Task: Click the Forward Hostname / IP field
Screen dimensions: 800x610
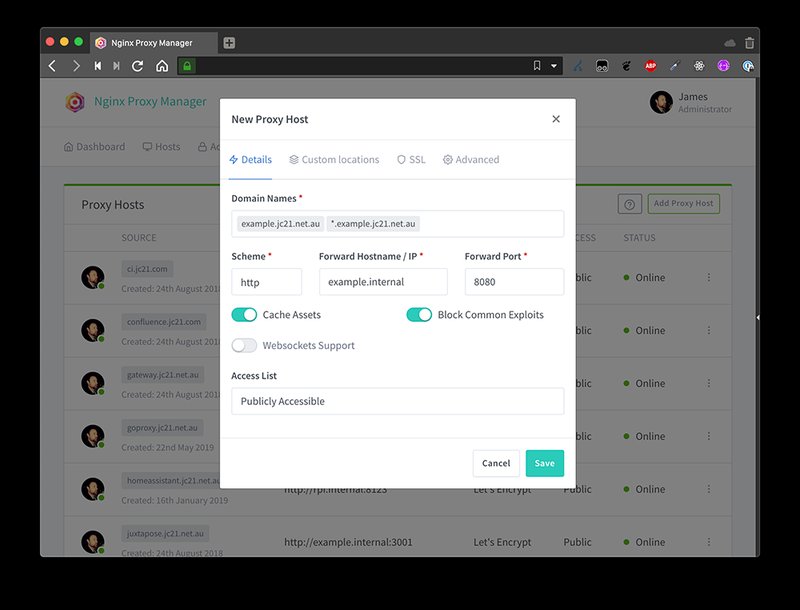Action: 383,283
